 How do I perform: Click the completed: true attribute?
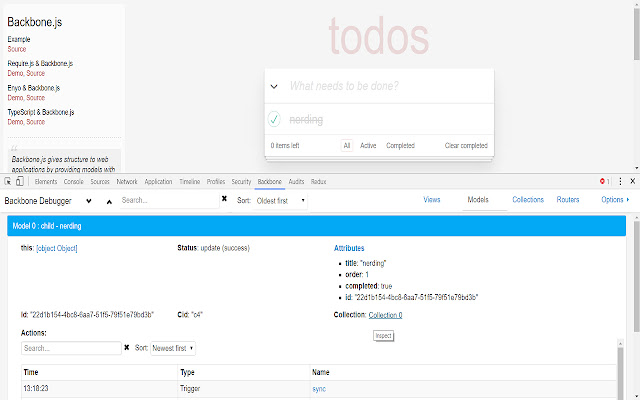click(x=369, y=286)
